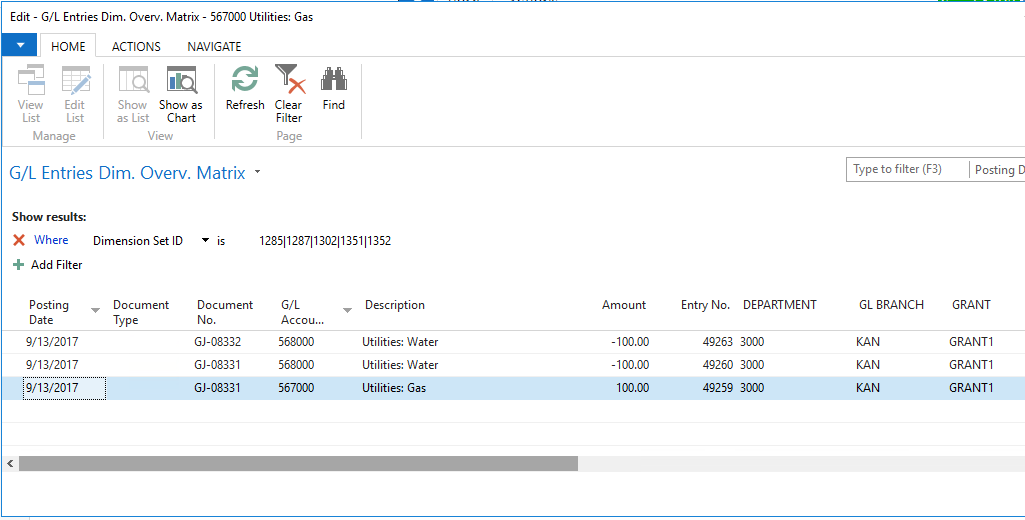1025x520 pixels.
Task: Open Find binoculars tool
Action: point(334,80)
